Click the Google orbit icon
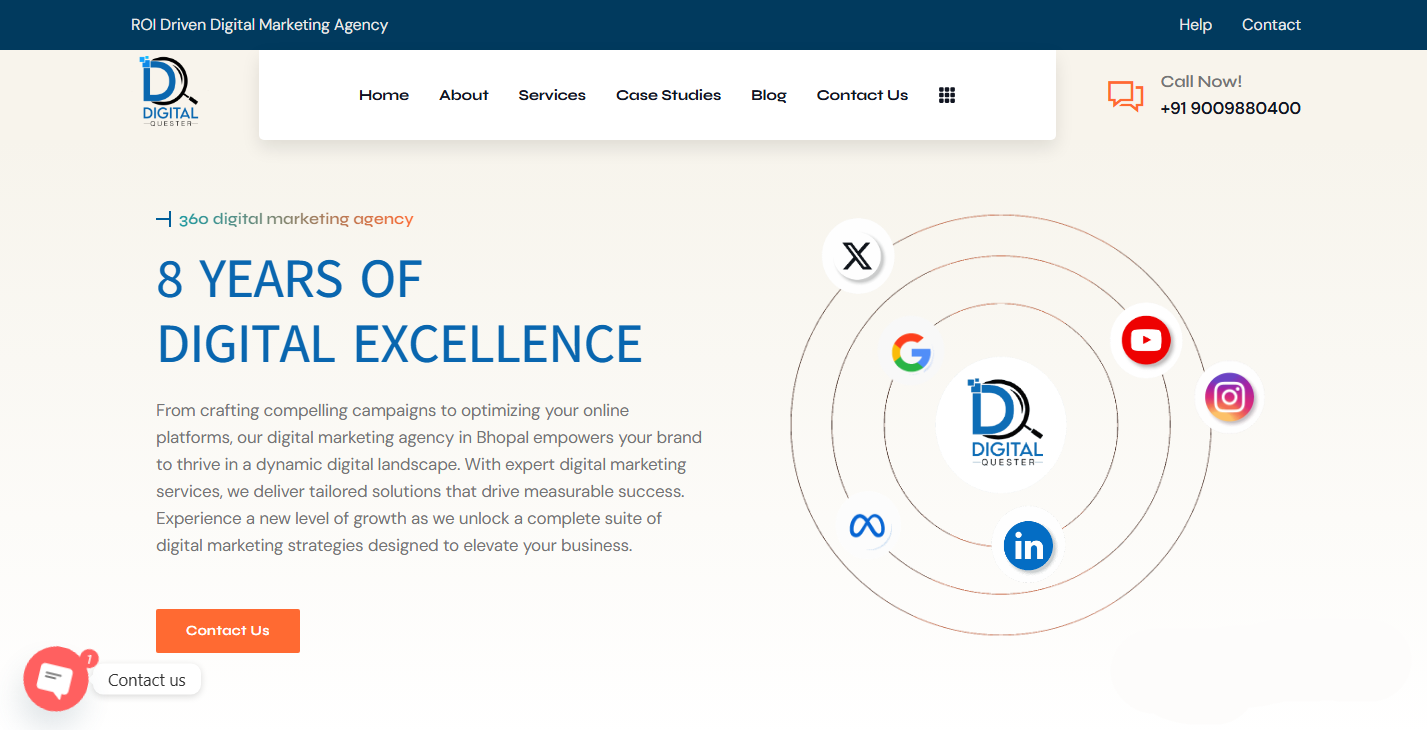This screenshot has height=730, width=1427. click(911, 352)
